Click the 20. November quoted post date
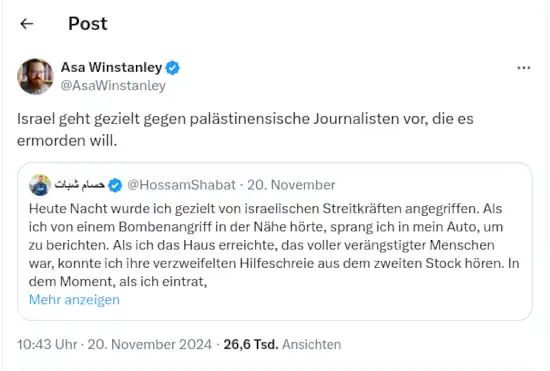 click(x=291, y=185)
